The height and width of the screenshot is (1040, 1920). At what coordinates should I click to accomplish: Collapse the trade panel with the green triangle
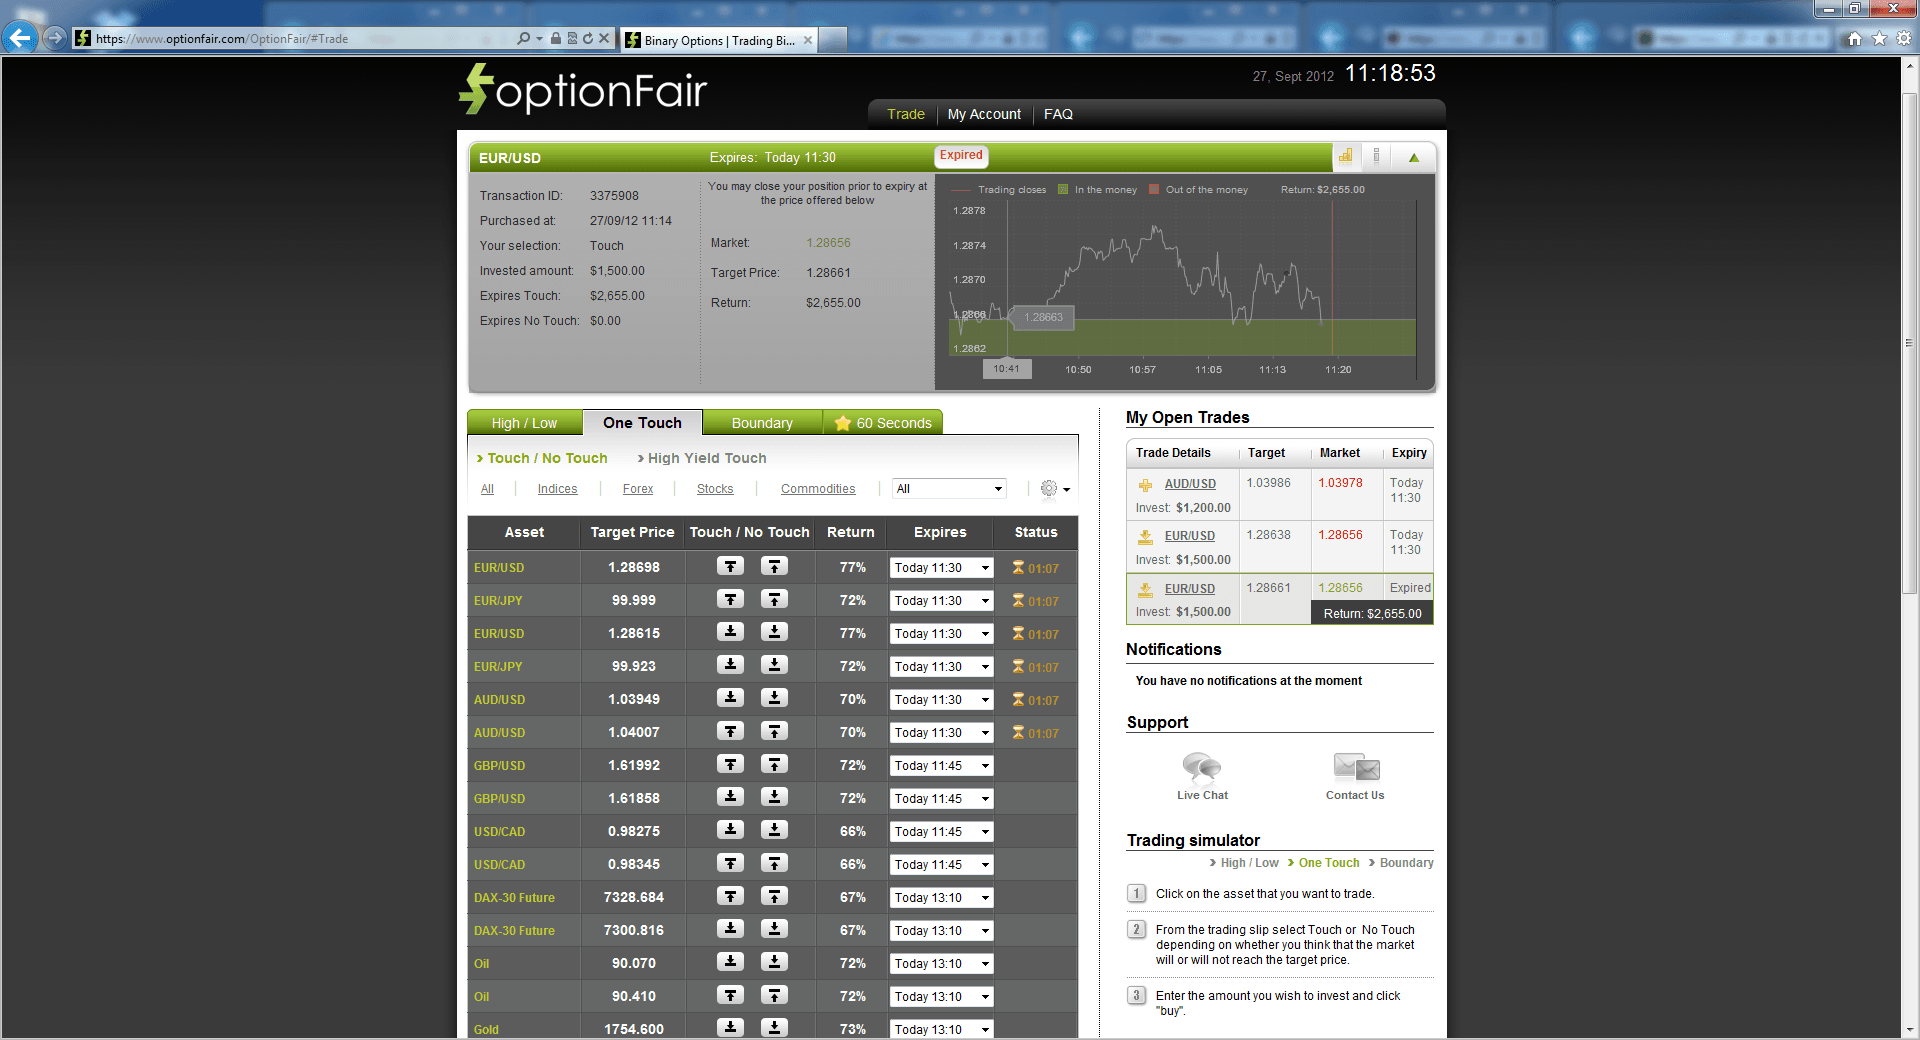pos(1413,157)
